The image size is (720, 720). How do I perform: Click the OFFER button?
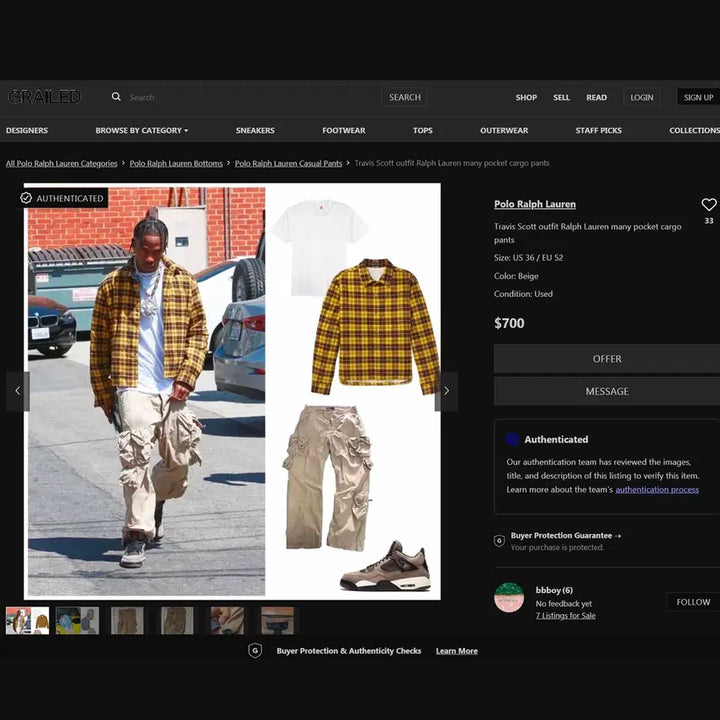[x=607, y=359]
